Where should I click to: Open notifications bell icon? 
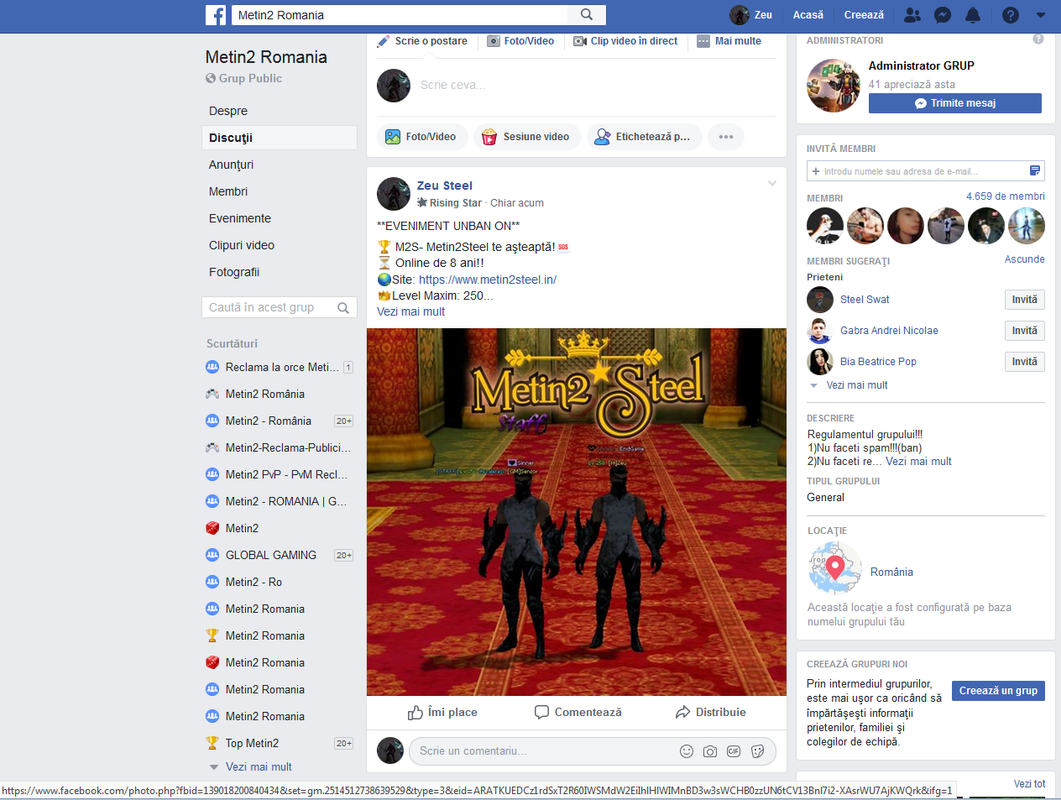(972, 15)
